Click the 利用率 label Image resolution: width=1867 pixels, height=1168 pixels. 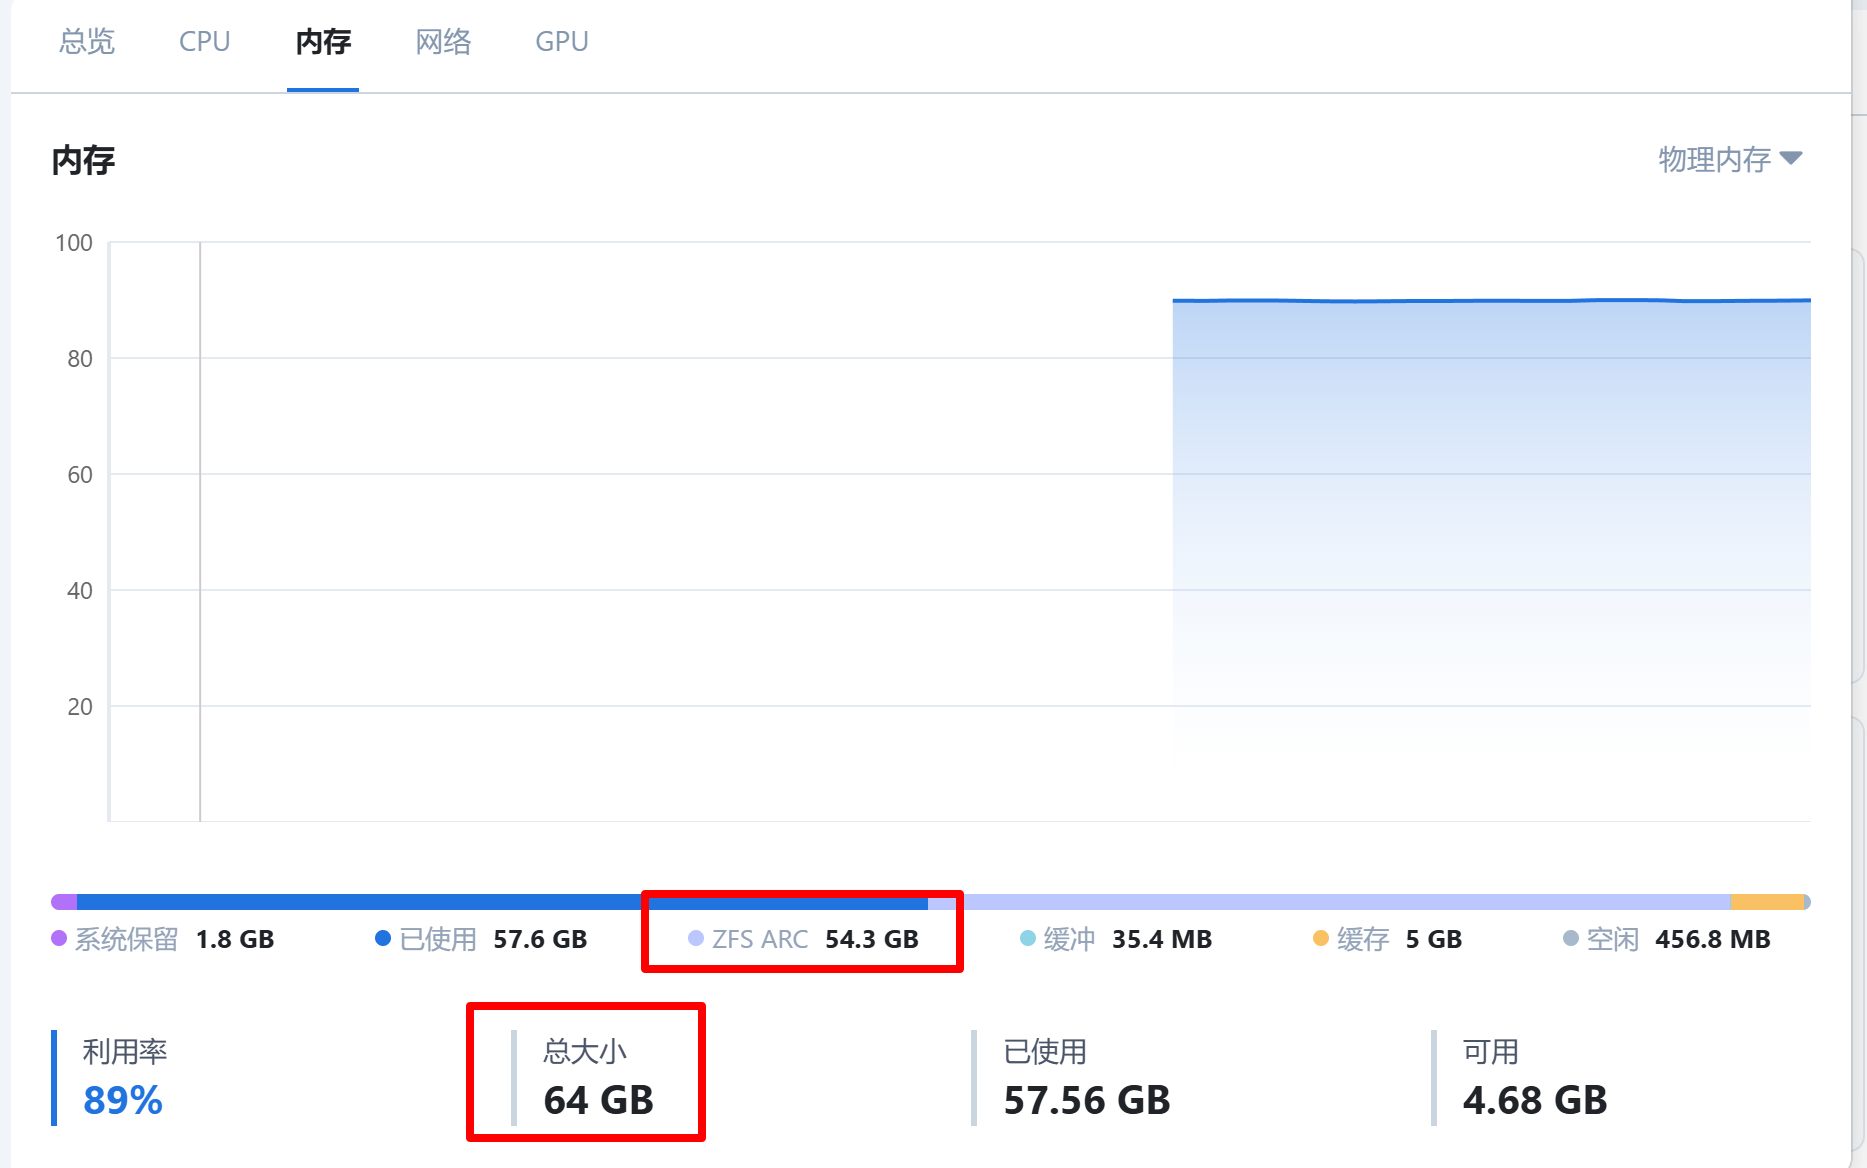tap(125, 1051)
